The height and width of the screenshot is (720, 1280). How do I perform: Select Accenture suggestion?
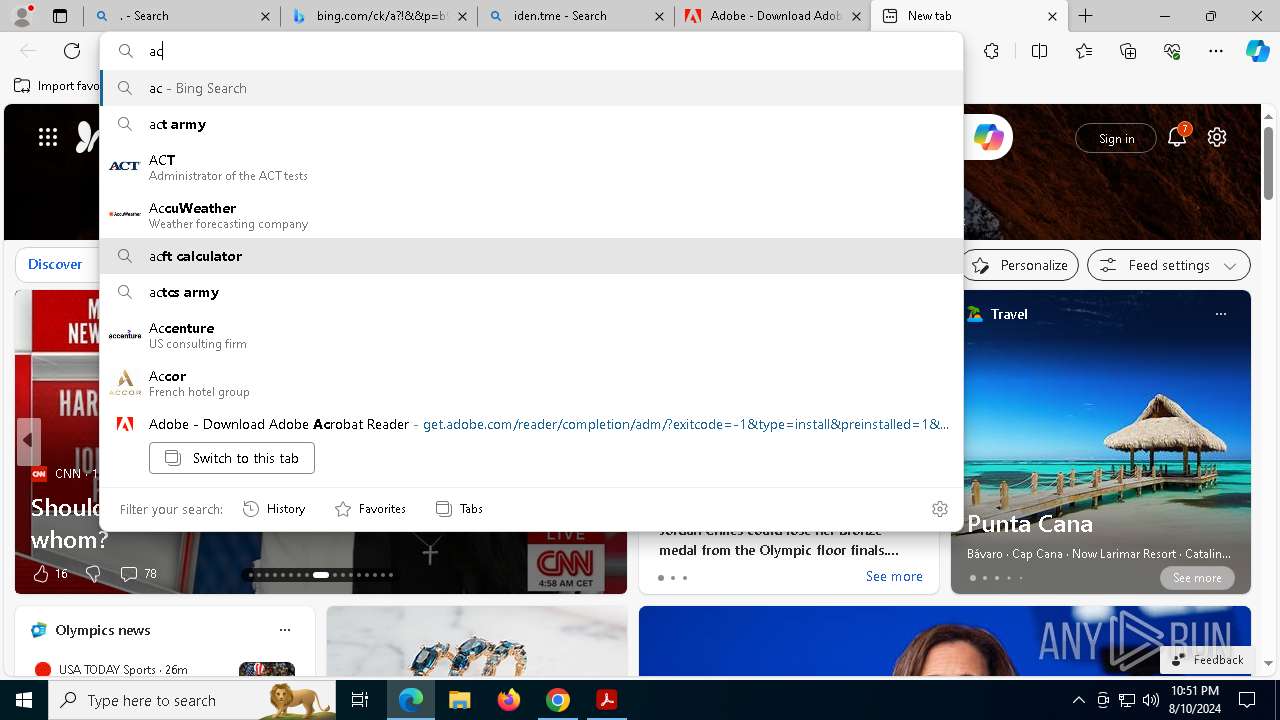tap(531, 334)
